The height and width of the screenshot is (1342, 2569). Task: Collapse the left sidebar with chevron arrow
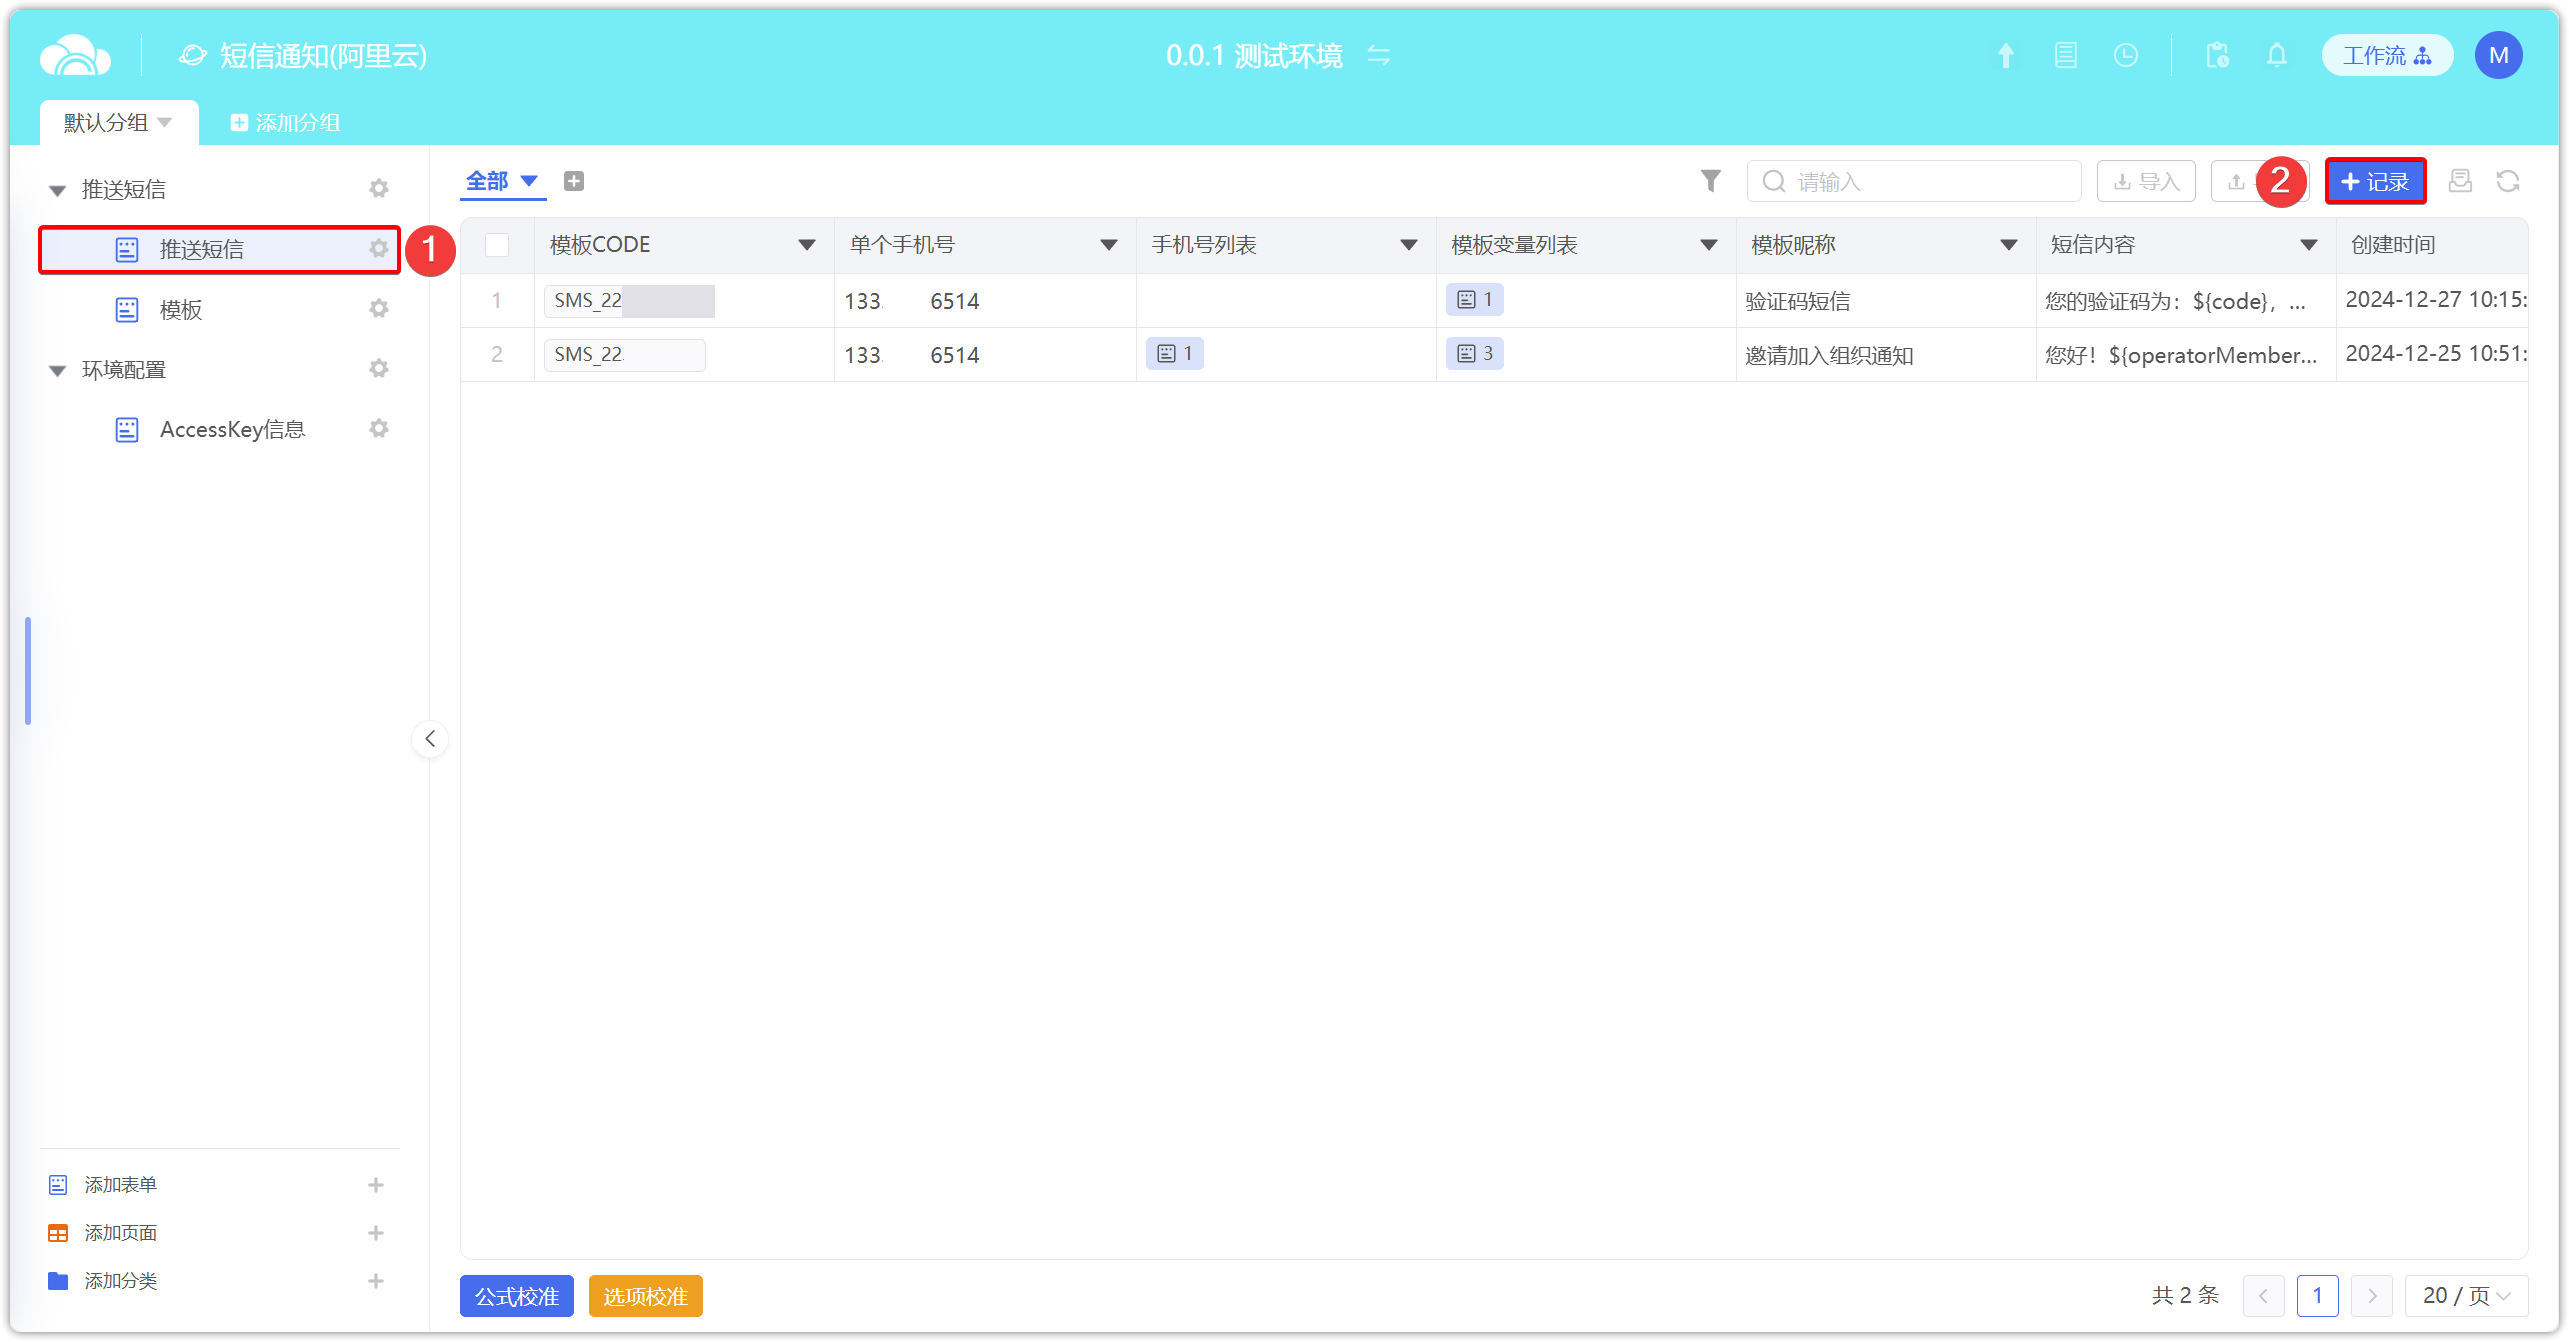point(430,739)
